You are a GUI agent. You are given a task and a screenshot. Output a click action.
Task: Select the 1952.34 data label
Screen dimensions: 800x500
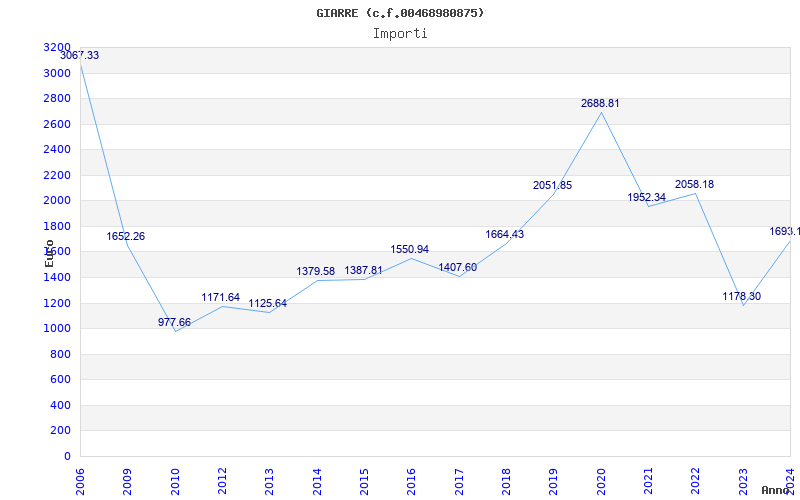click(646, 197)
